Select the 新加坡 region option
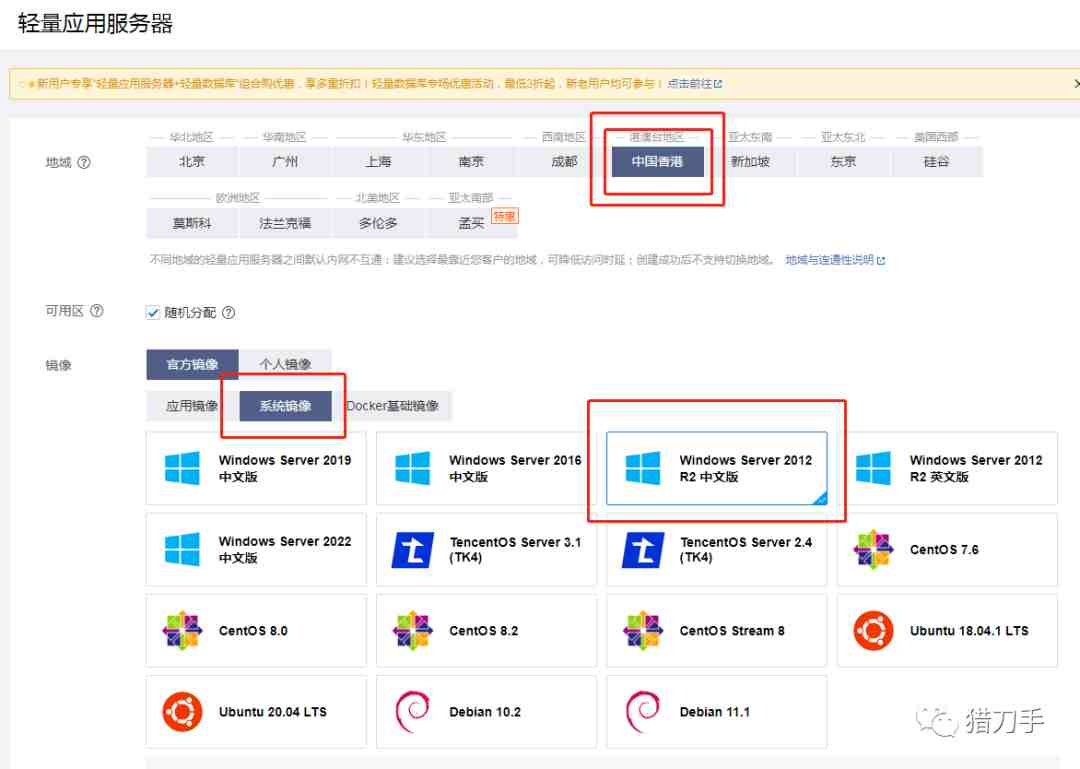Image resolution: width=1080 pixels, height=769 pixels. pos(750,162)
